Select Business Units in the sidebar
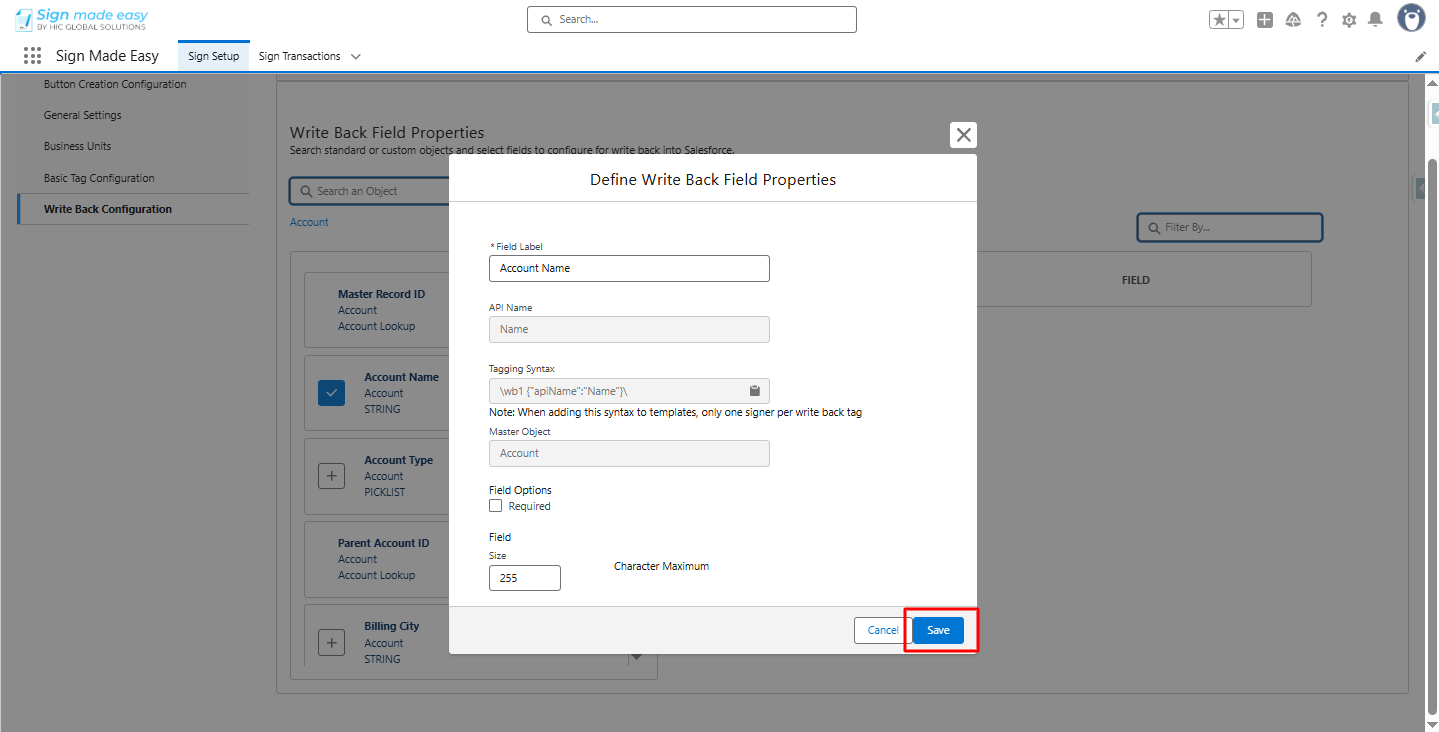 tap(78, 146)
